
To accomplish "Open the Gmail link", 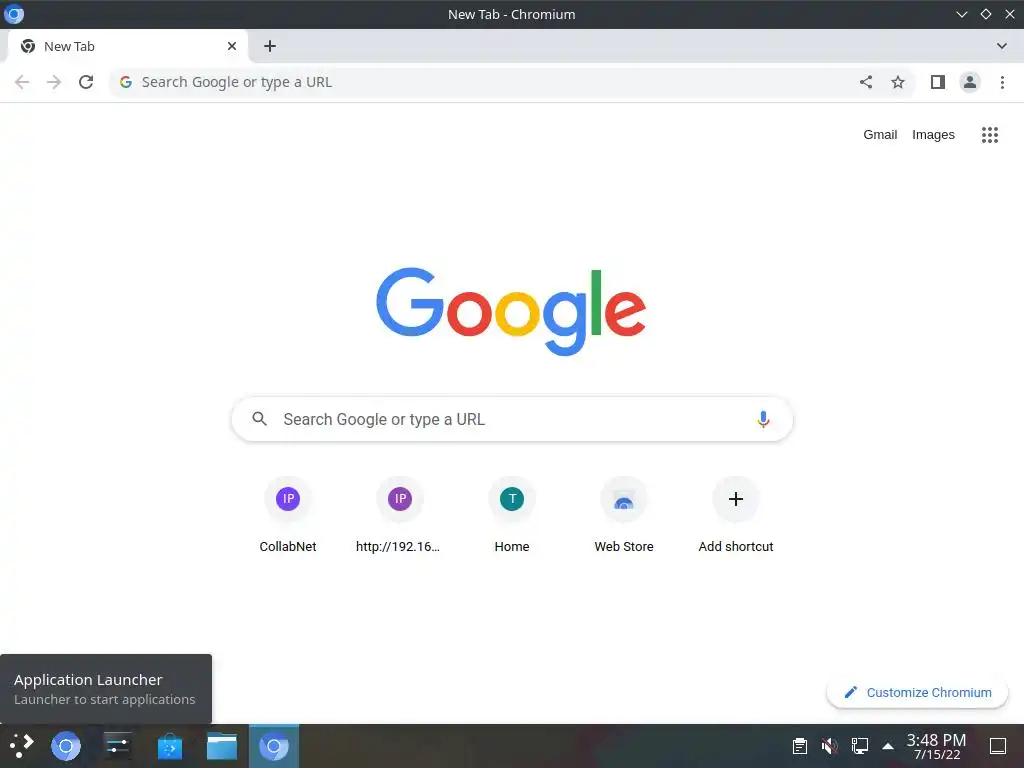I will click(x=880, y=135).
